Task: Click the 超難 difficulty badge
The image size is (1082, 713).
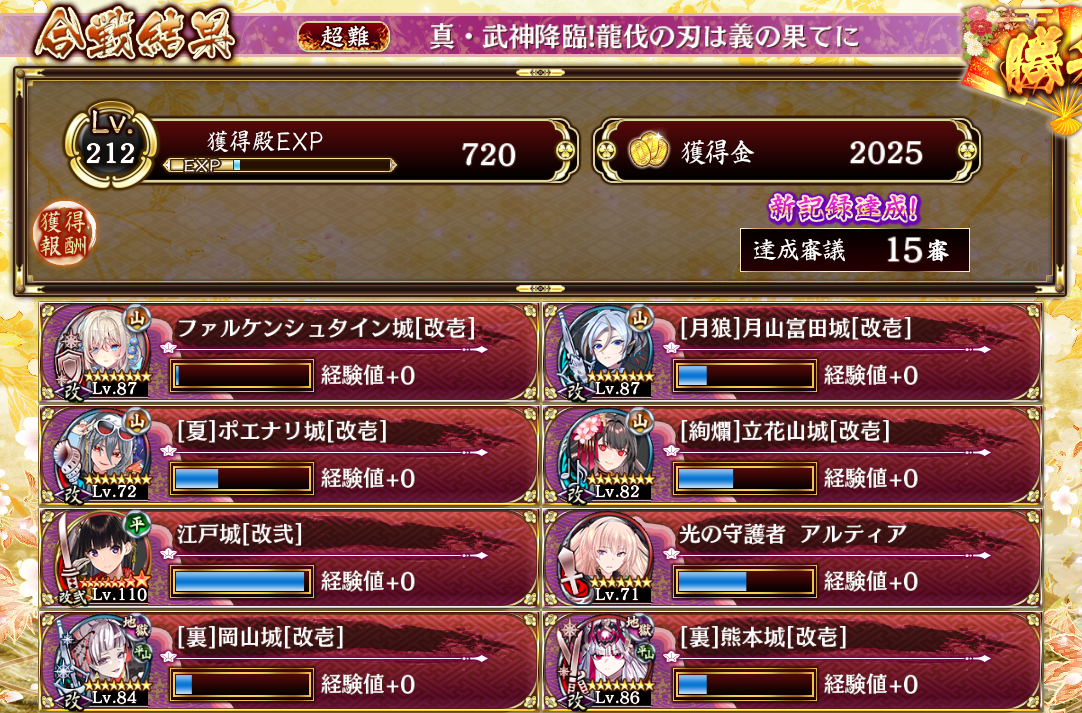Action: coord(344,37)
